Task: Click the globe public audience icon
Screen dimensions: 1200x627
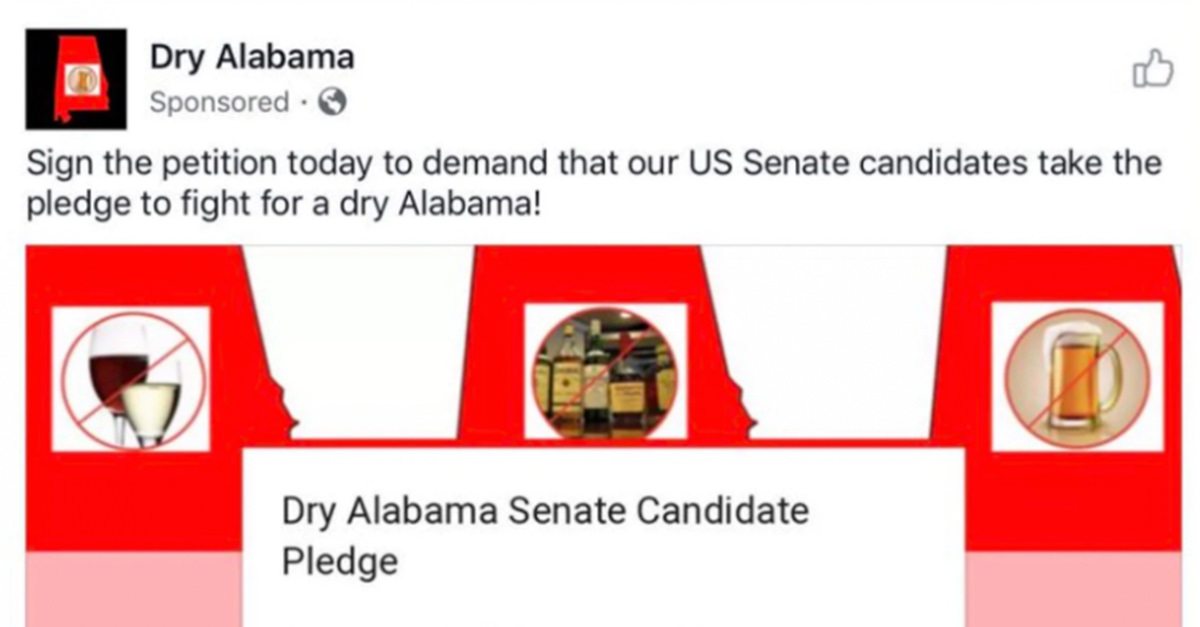Action: coord(332,102)
